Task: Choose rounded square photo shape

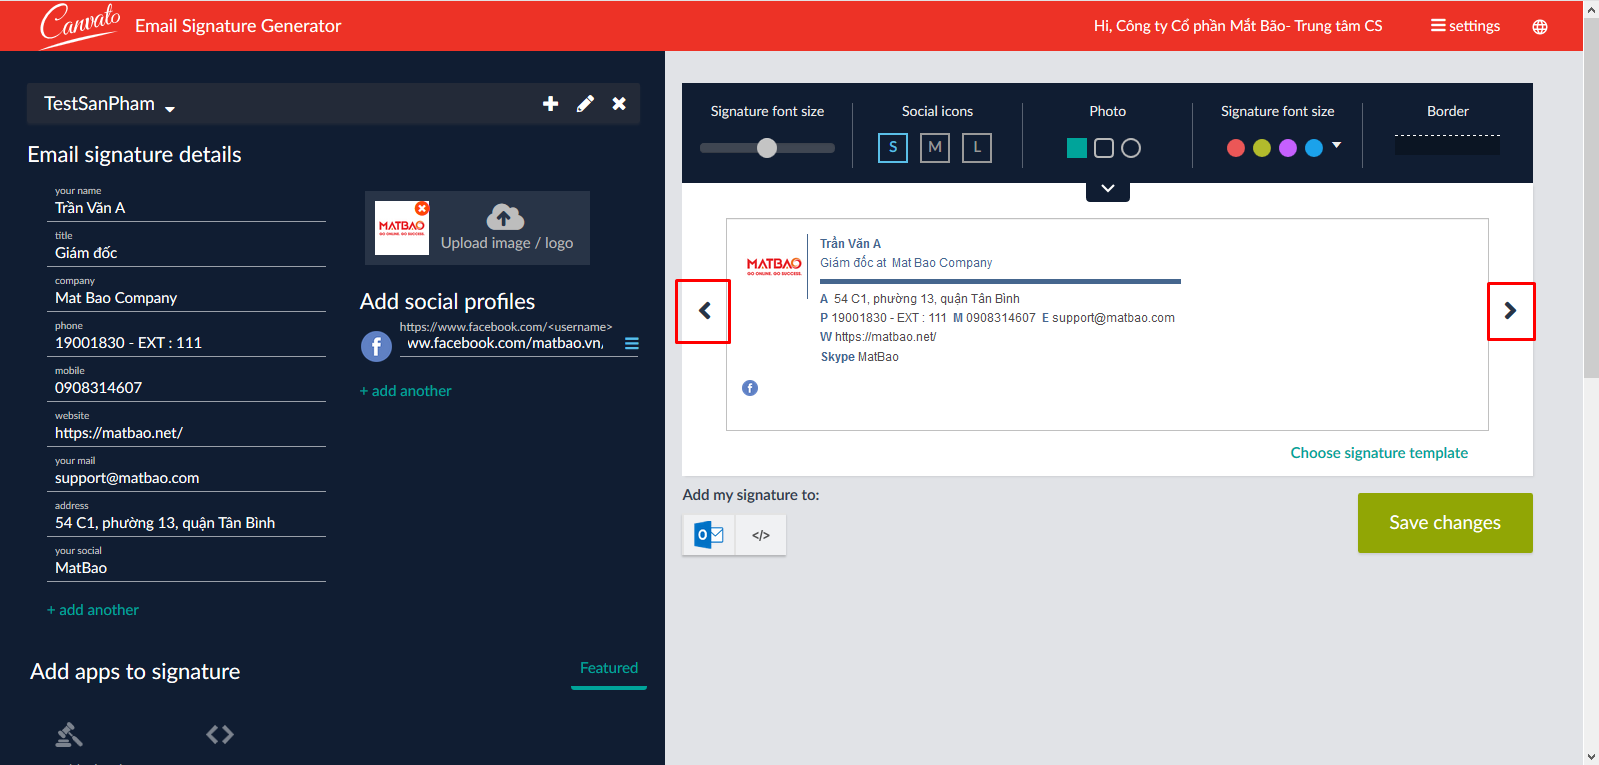Action: 1104,148
